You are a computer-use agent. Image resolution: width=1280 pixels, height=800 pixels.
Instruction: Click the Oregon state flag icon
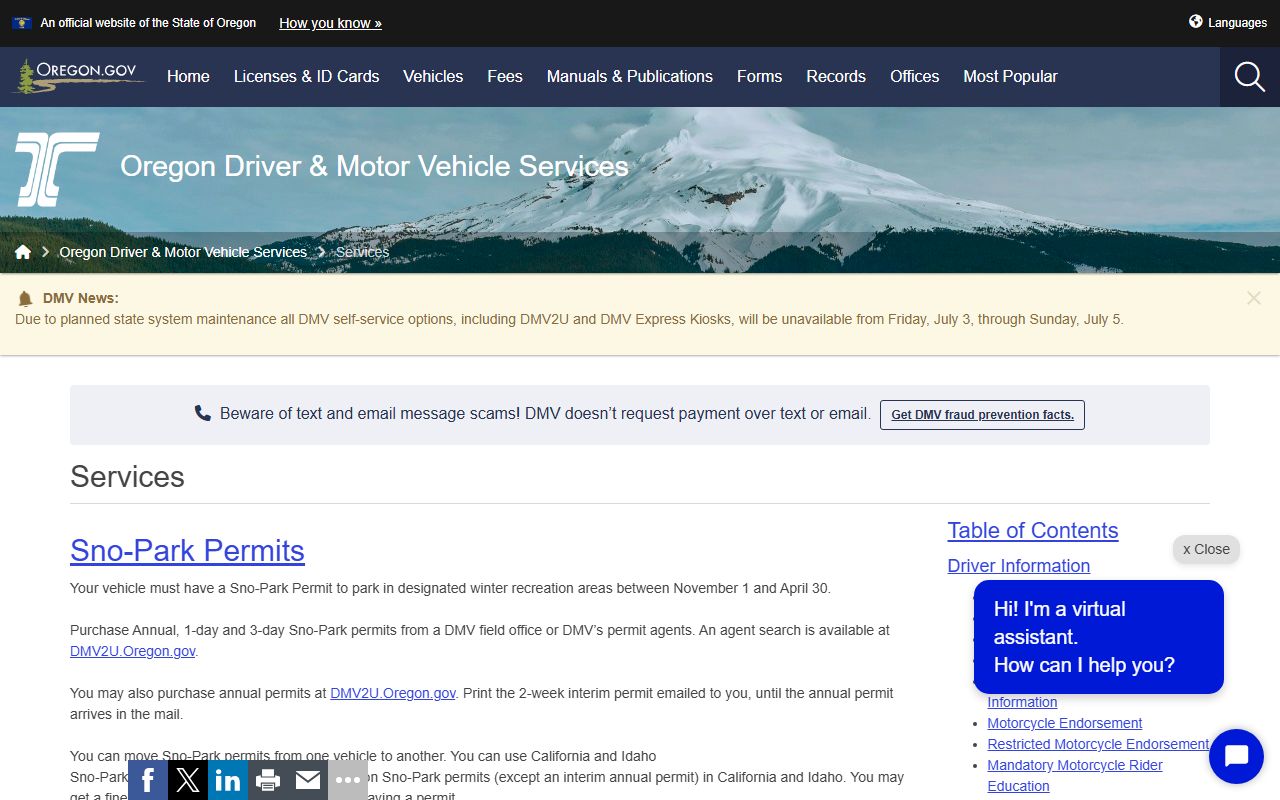pos(21,23)
